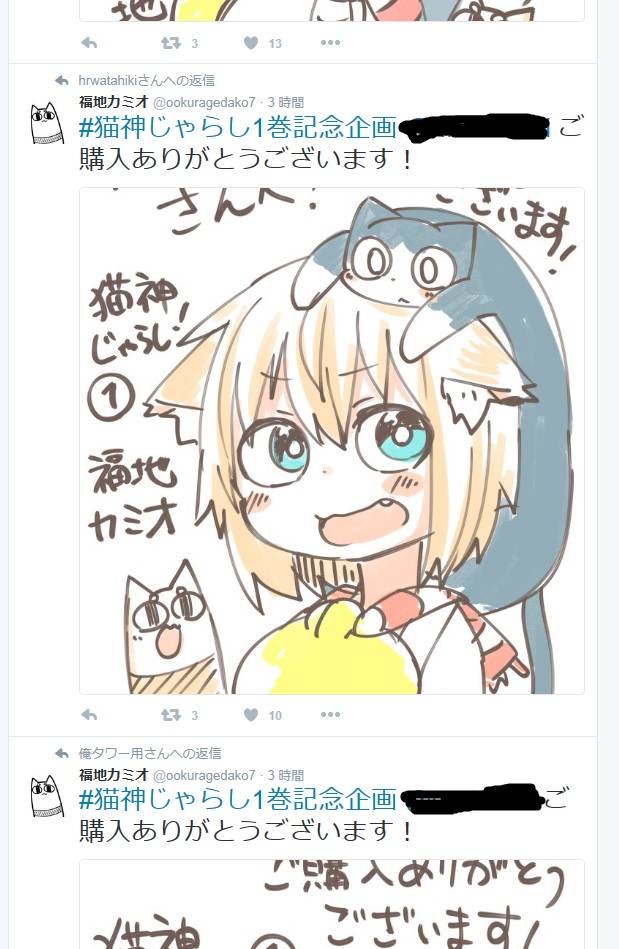Viewport: 619px width, 949px height.
Task: Retweet the top tweet with 3 retweets
Action: 171,43
